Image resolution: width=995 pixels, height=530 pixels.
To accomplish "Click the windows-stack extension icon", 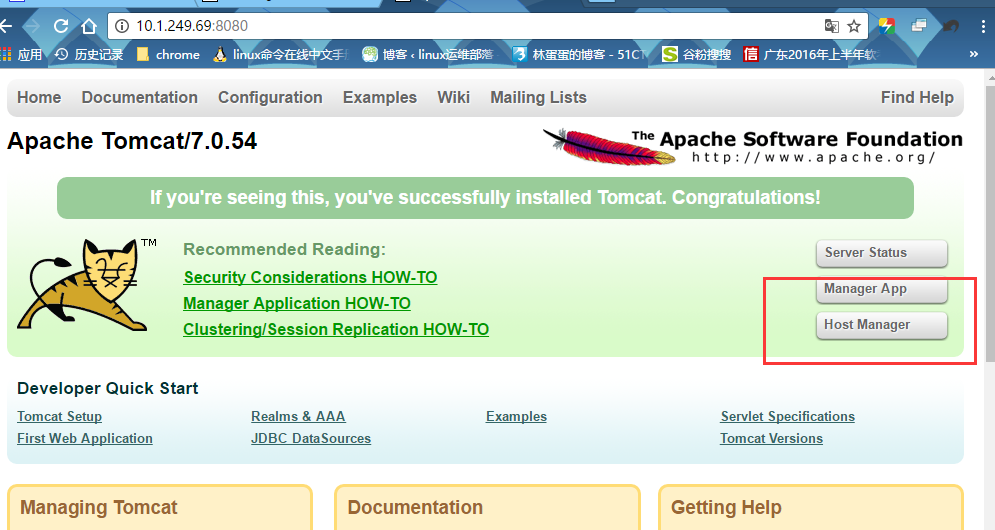I will point(918,26).
